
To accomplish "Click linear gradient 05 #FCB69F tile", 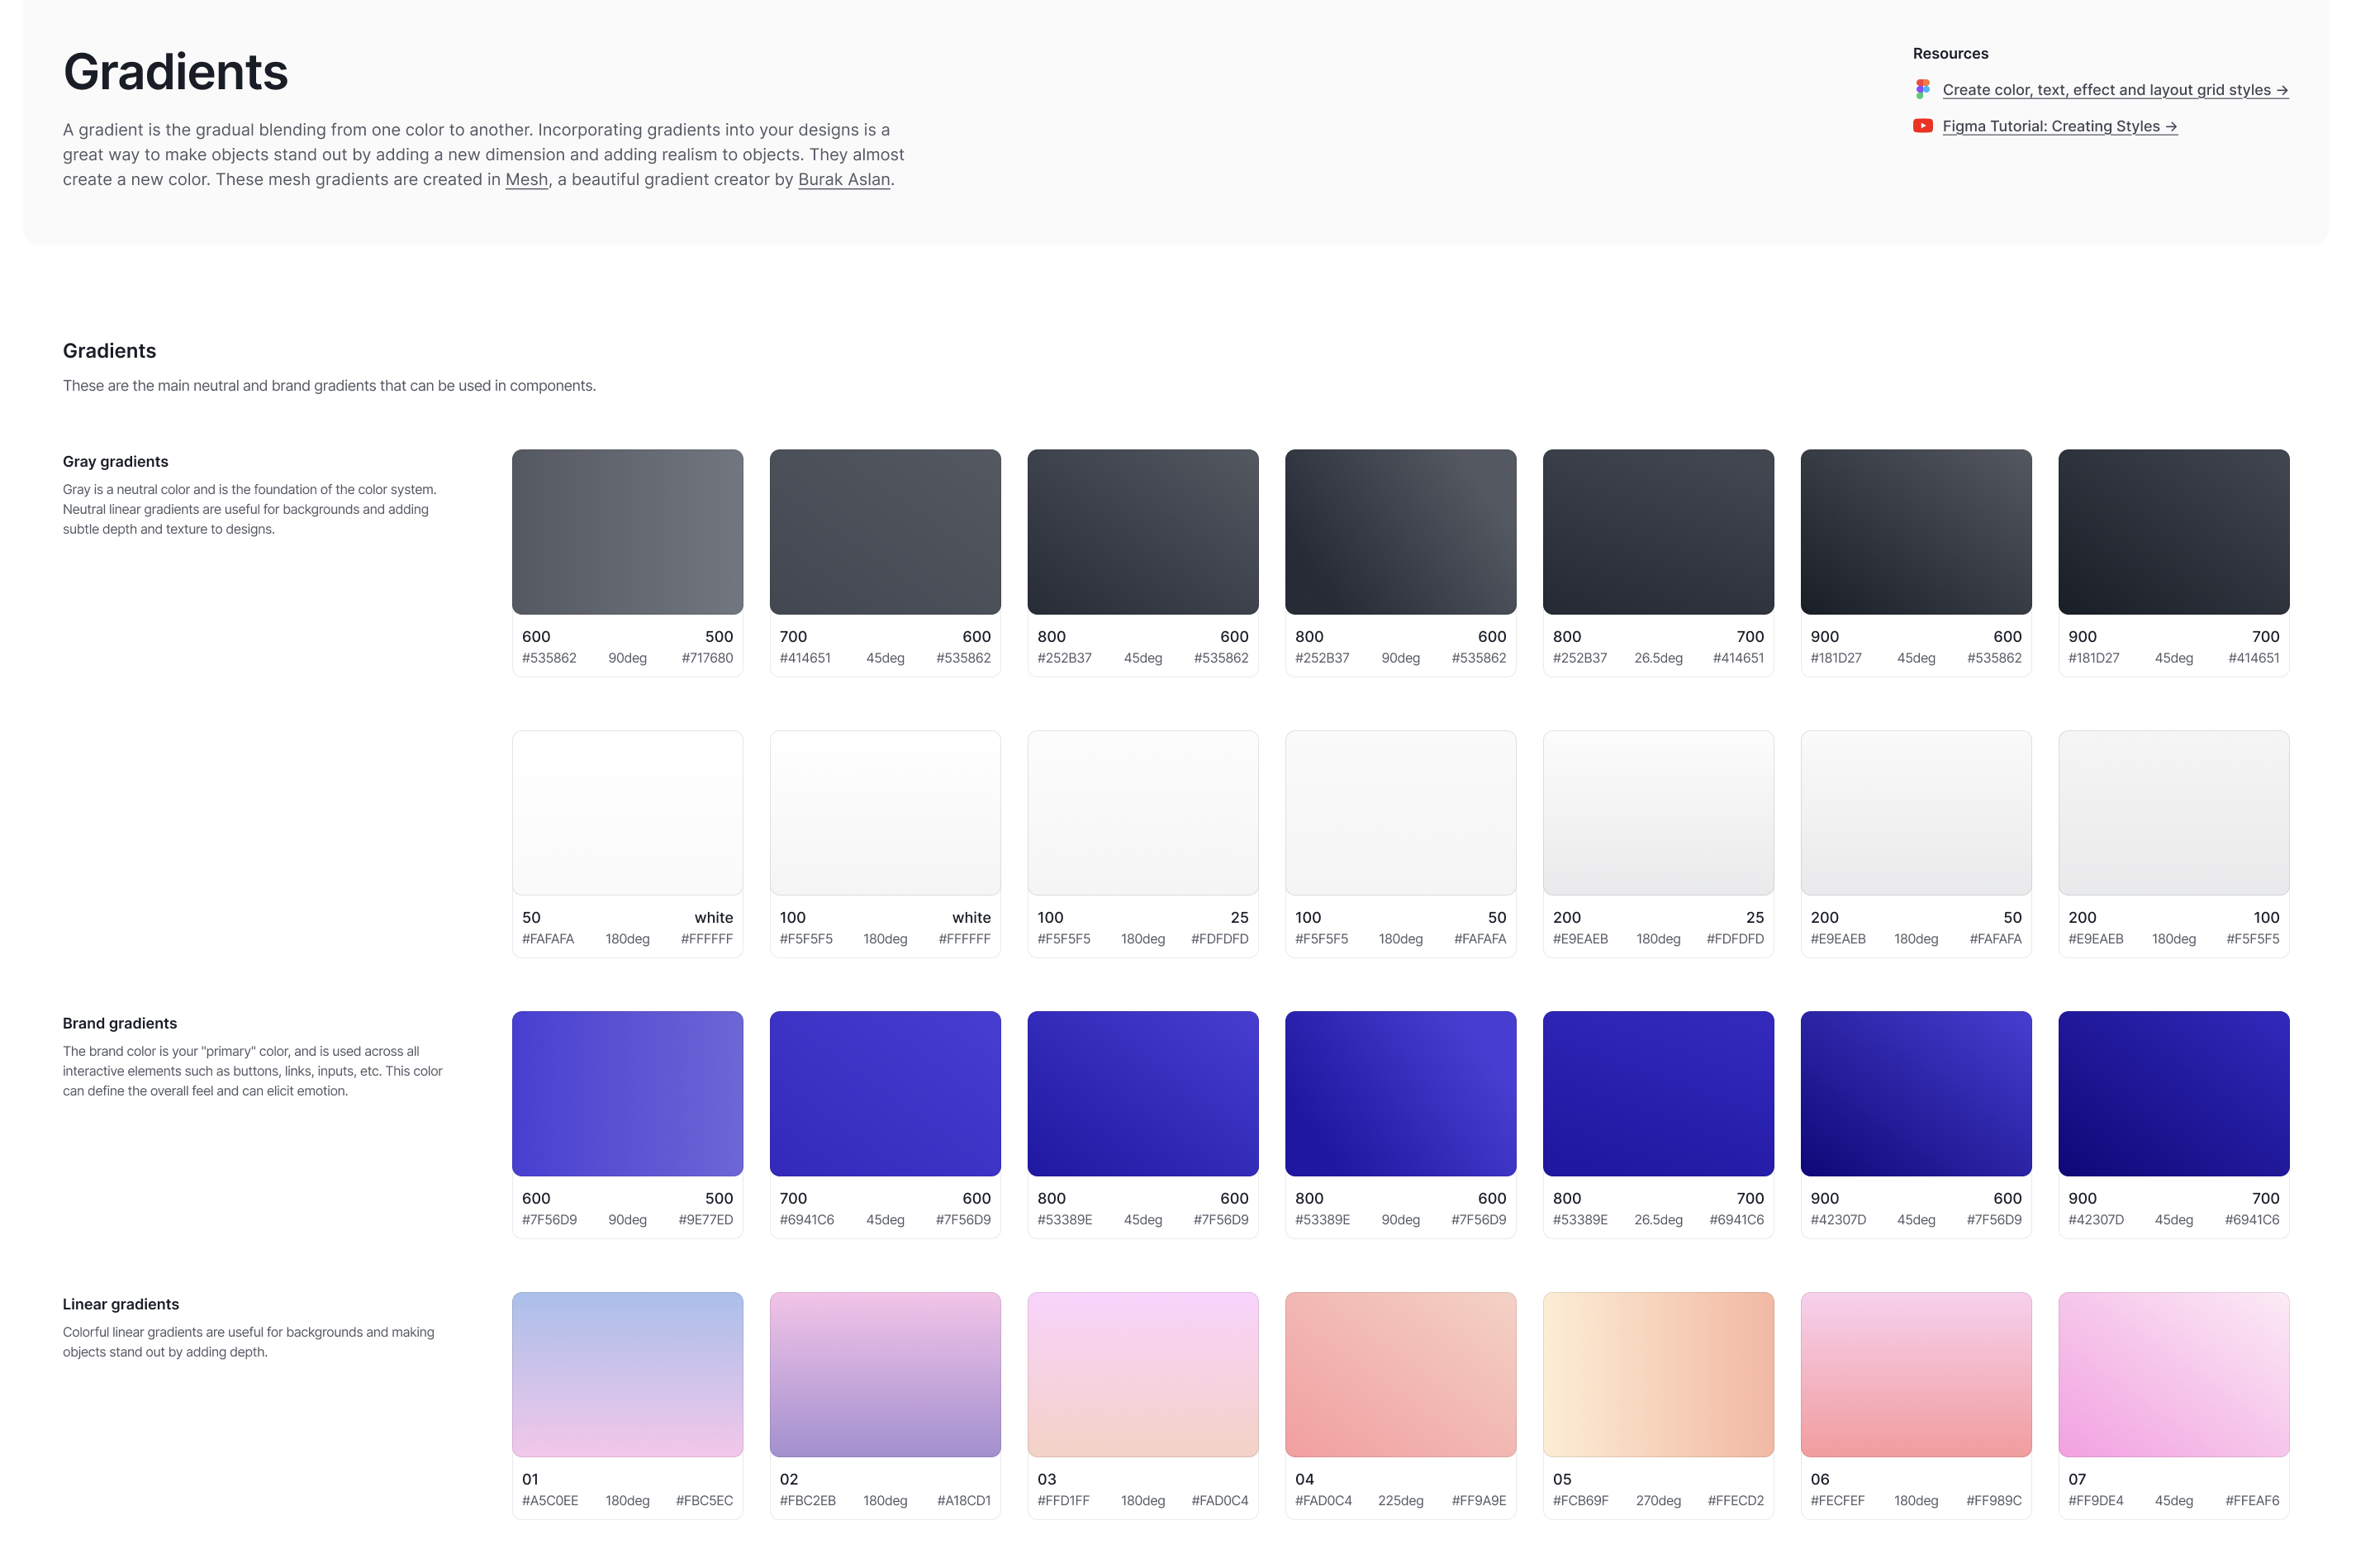I will 1658,1374.
